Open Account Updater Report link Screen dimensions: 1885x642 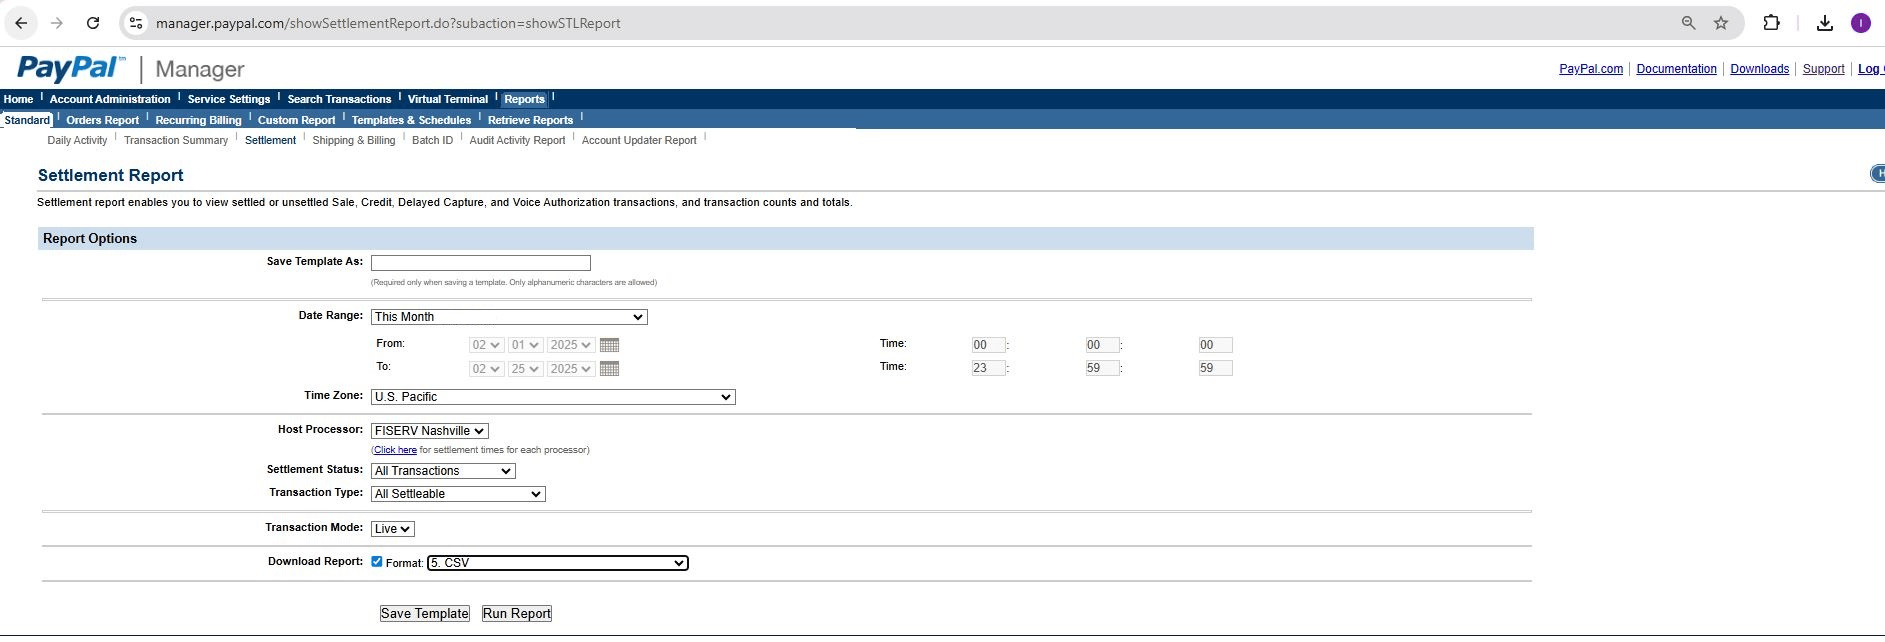tap(639, 140)
